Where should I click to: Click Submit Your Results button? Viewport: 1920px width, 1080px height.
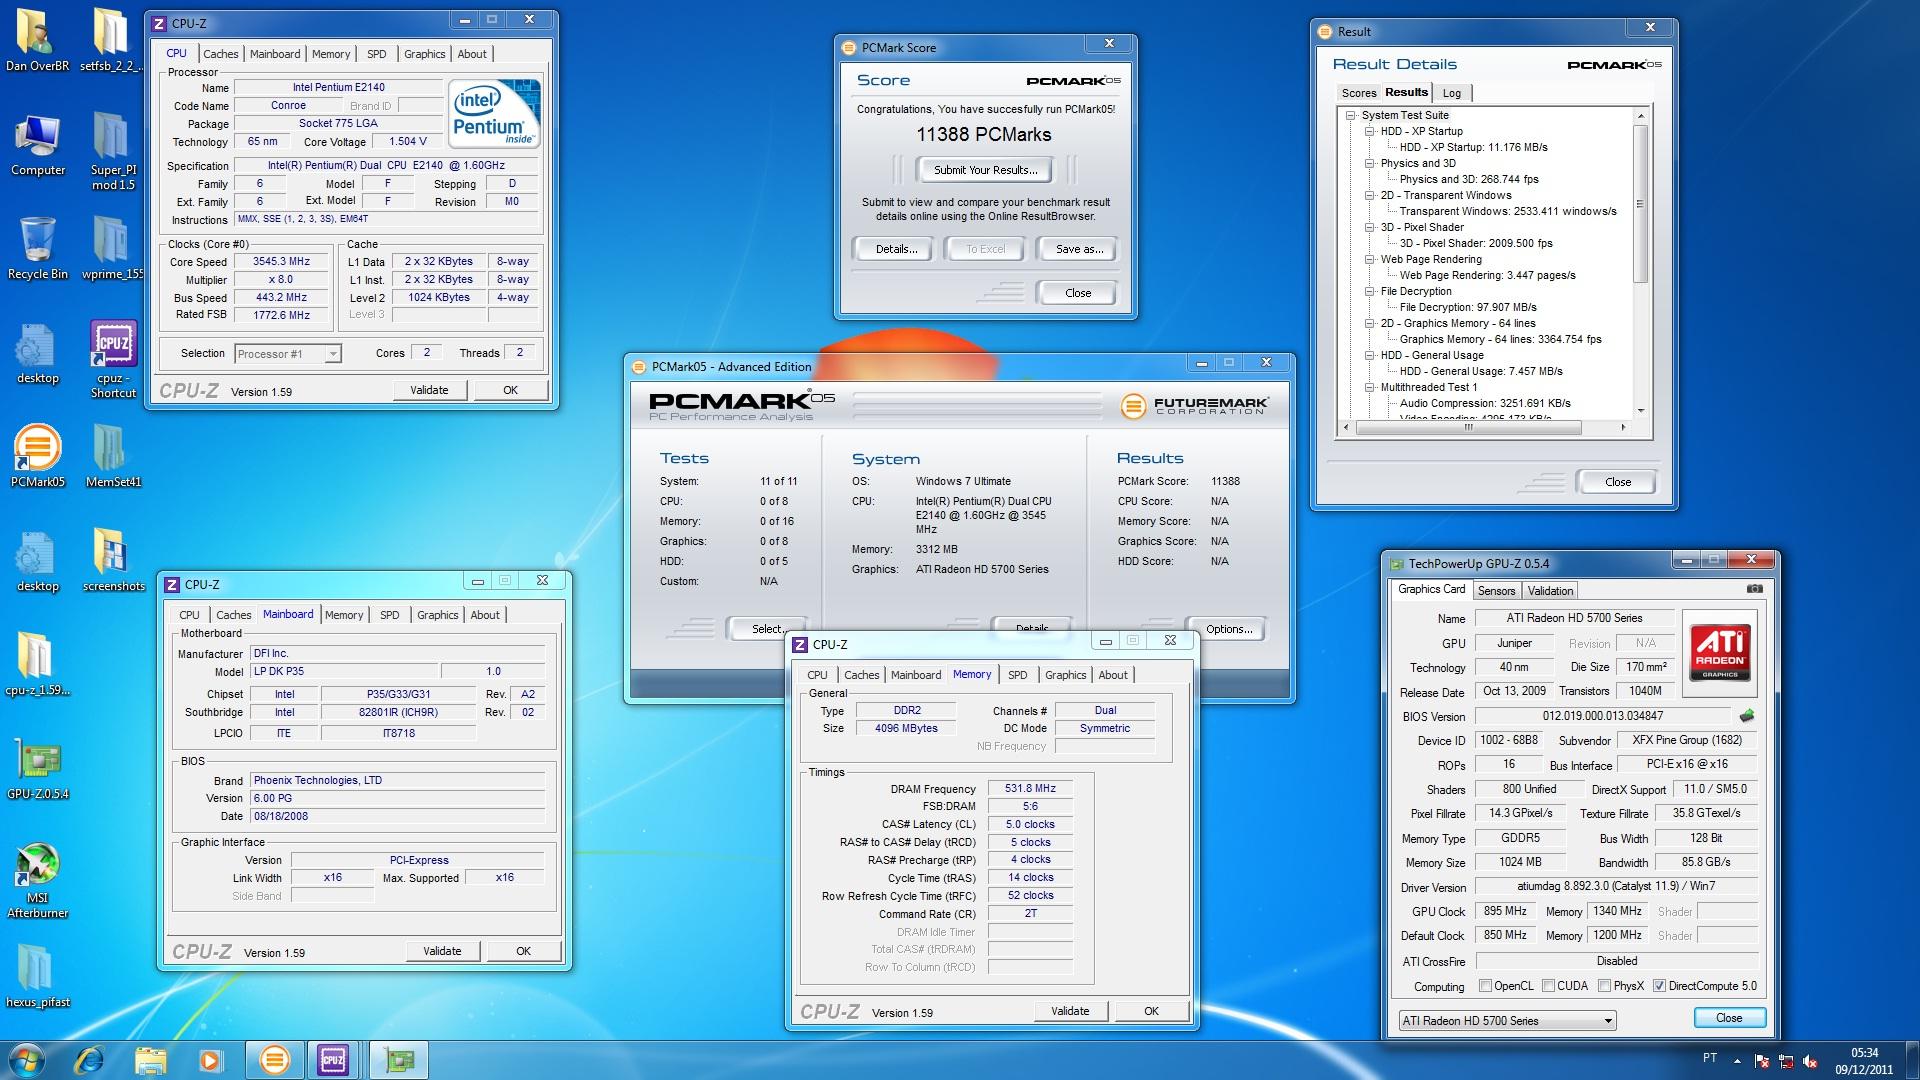pos(985,170)
